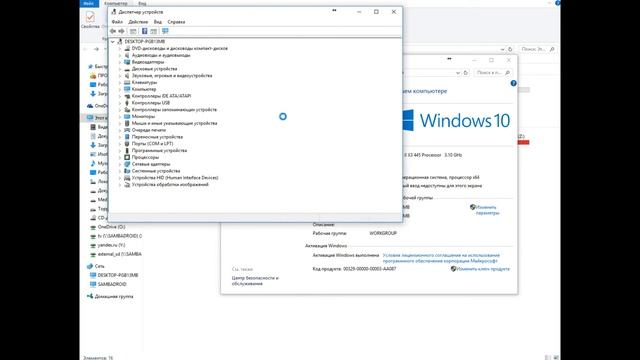Click the blue help icon in System window

pyautogui.click(x=513, y=83)
